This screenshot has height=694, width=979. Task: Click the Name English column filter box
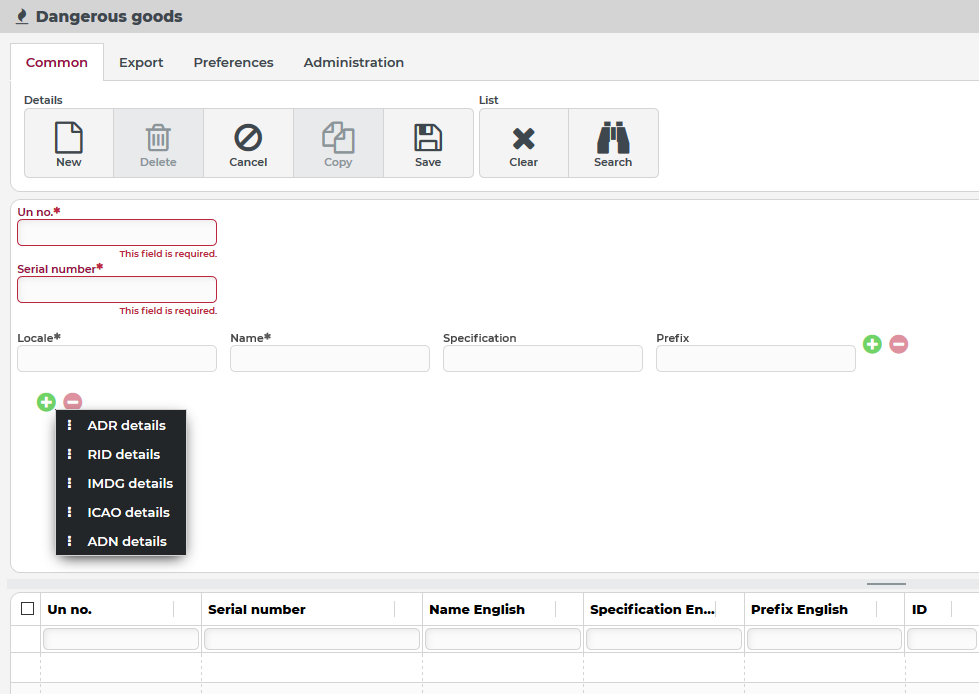tap(503, 639)
